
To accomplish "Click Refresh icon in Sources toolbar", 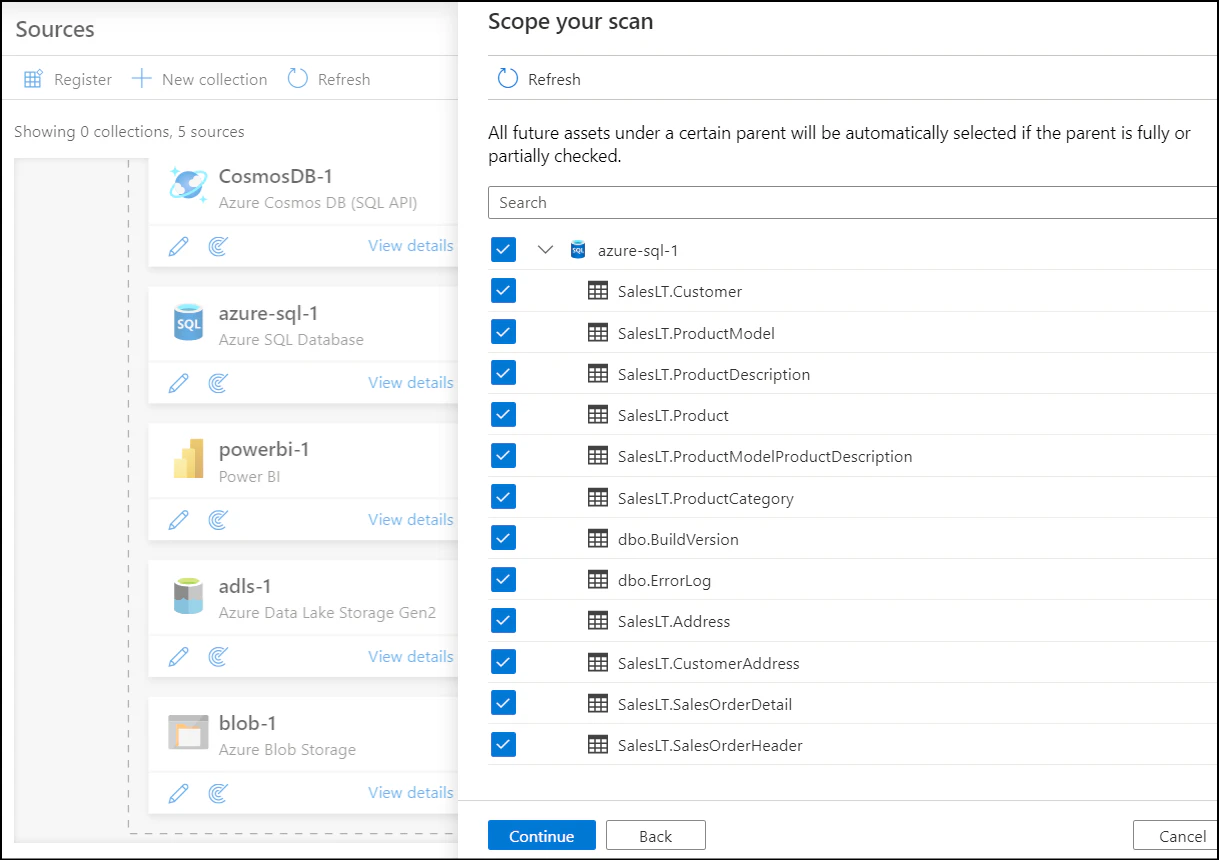I will coord(297,78).
